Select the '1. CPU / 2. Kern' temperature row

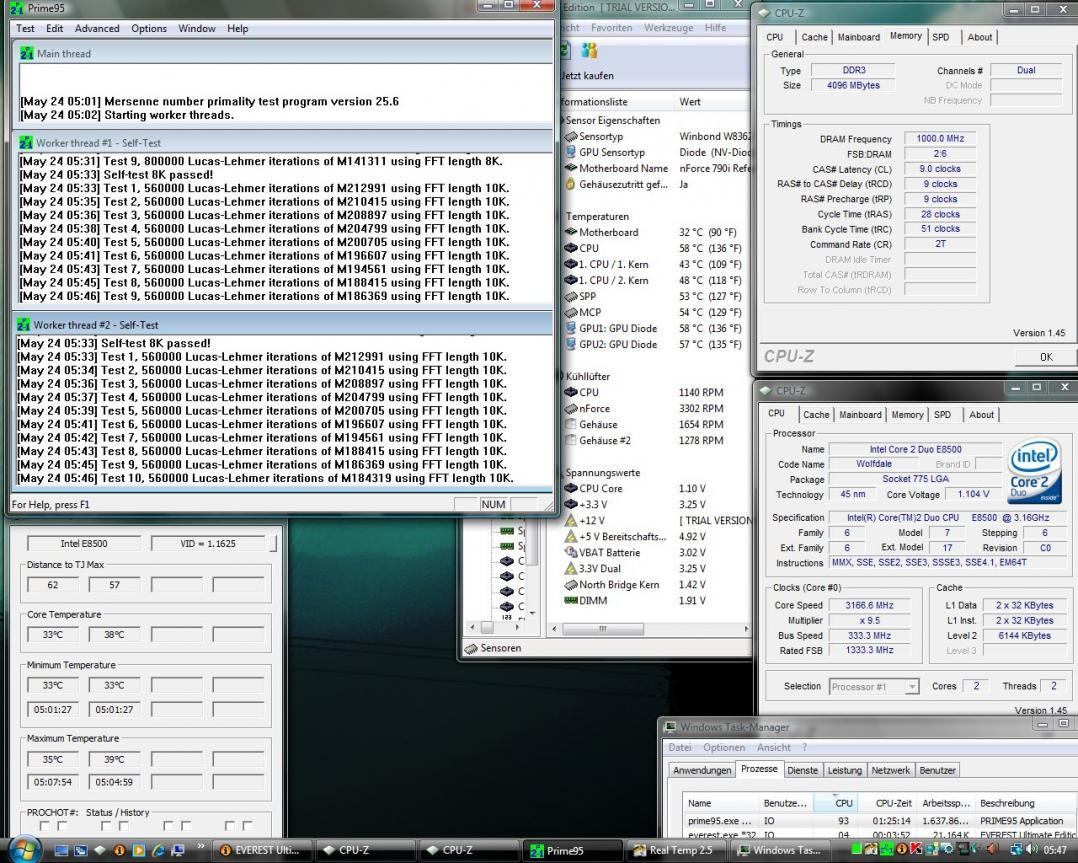pos(655,281)
